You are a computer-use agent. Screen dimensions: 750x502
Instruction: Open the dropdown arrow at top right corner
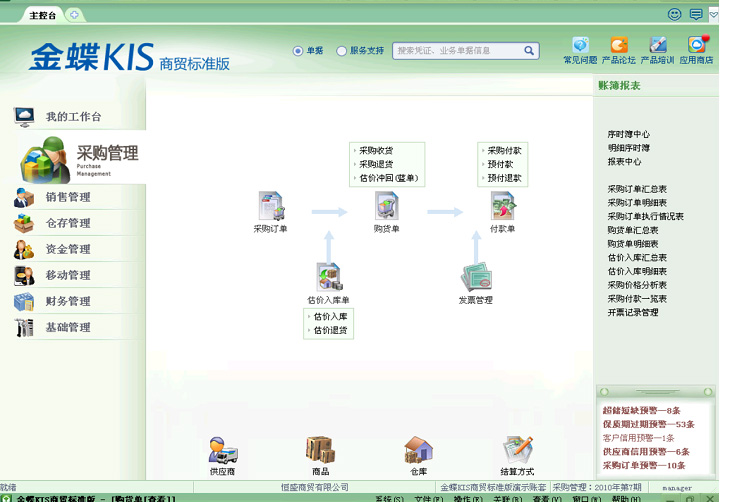pyautogui.click(x=713, y=14)
